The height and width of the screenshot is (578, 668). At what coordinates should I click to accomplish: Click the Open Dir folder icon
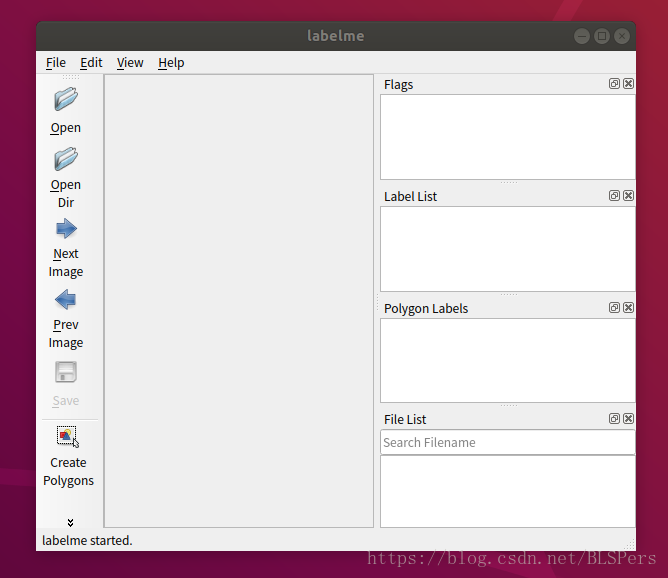click(66, 159)
